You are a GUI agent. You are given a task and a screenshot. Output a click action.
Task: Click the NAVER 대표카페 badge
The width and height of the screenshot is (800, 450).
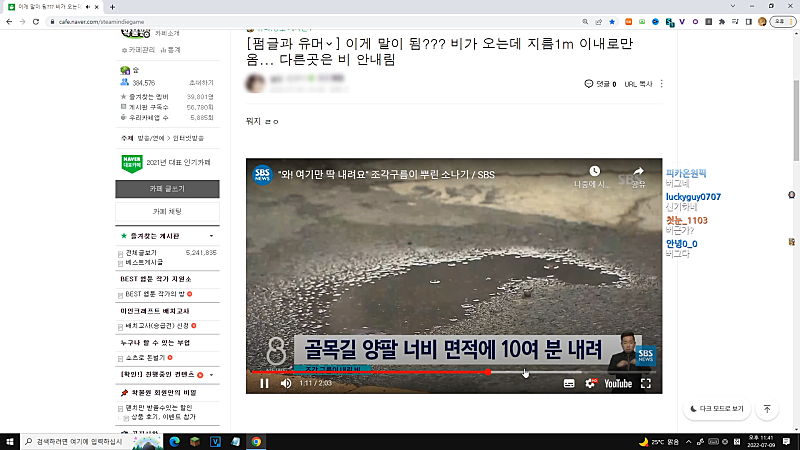click(132, 163)
